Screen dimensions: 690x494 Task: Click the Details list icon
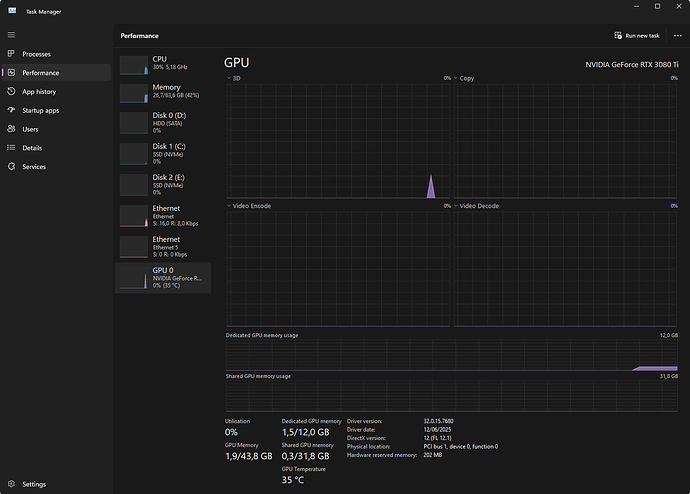11,148
